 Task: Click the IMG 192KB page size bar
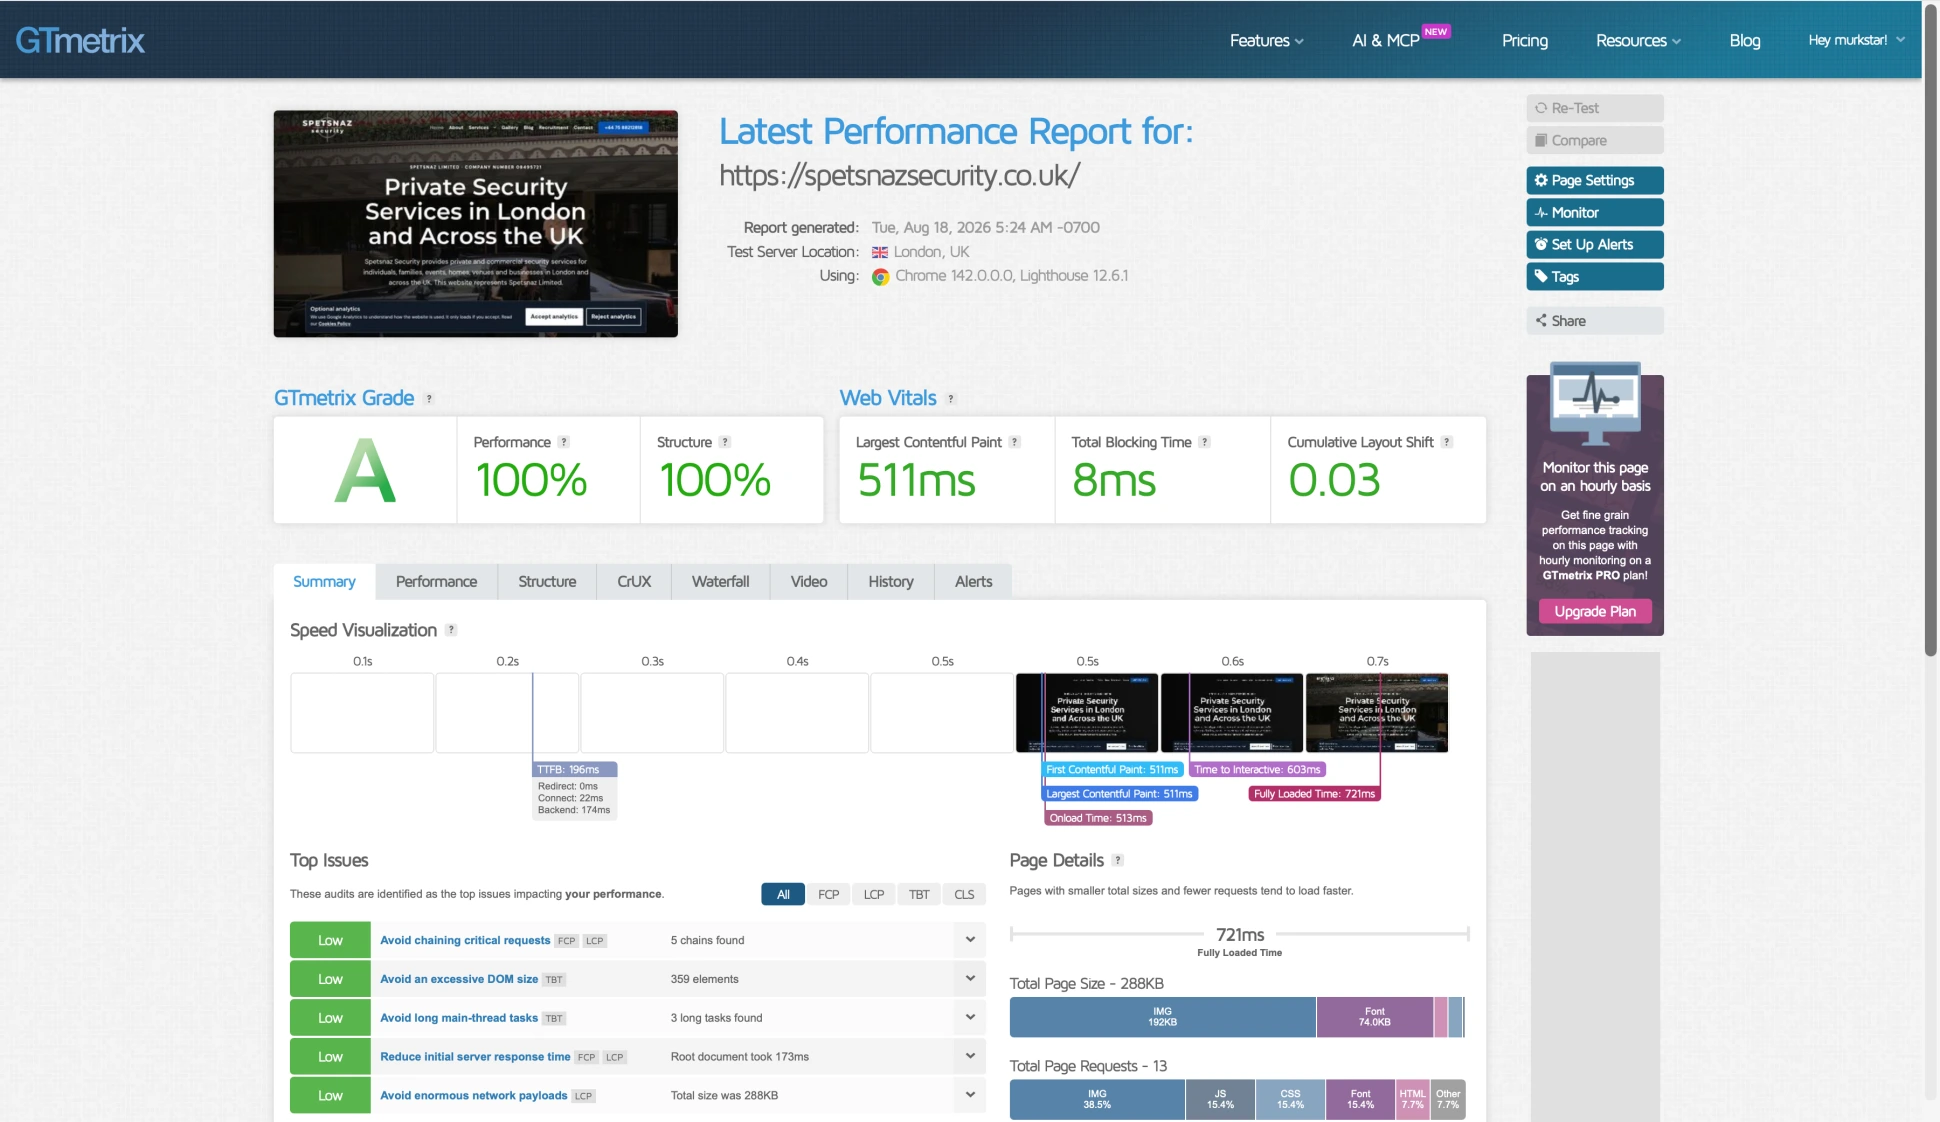(x=1162, y=1017)
